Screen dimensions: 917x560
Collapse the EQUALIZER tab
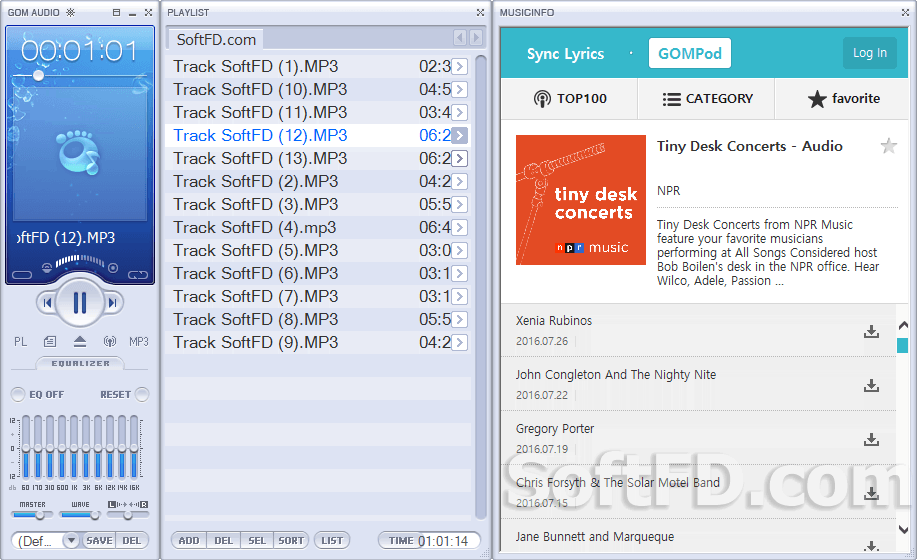tap(80, 363)
